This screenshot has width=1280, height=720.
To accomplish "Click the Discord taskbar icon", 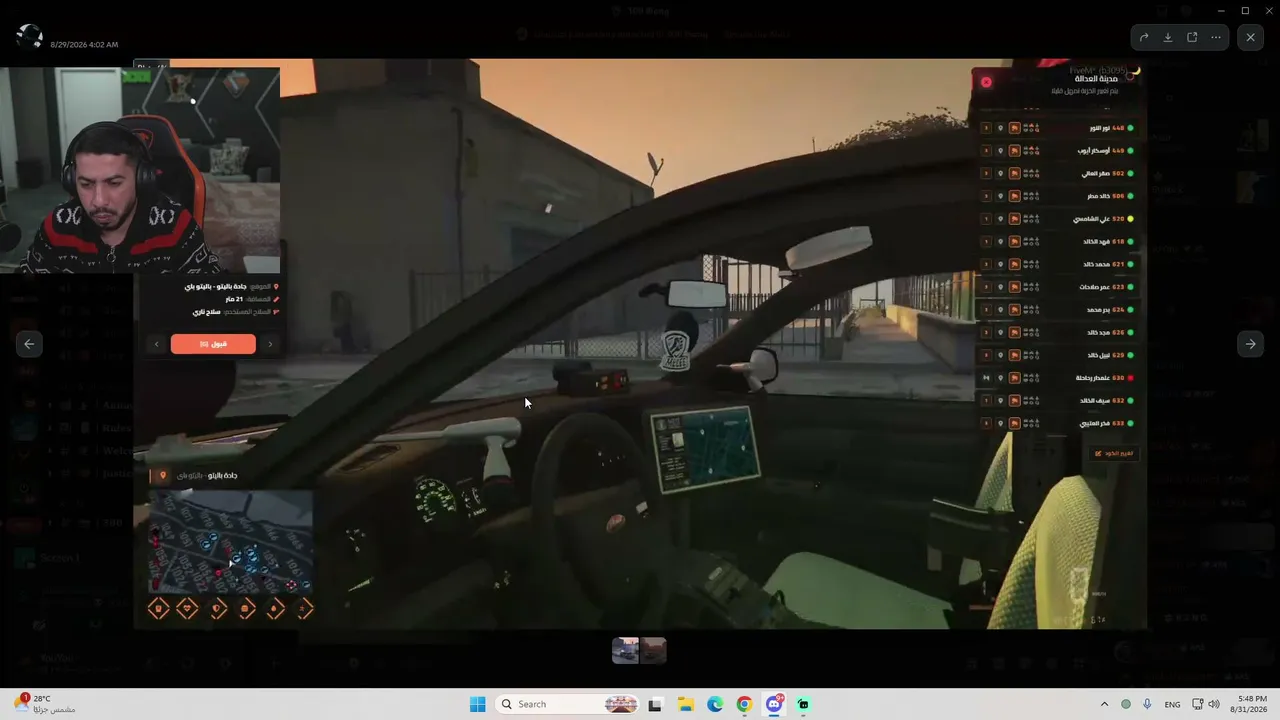I will pos(774,704).
